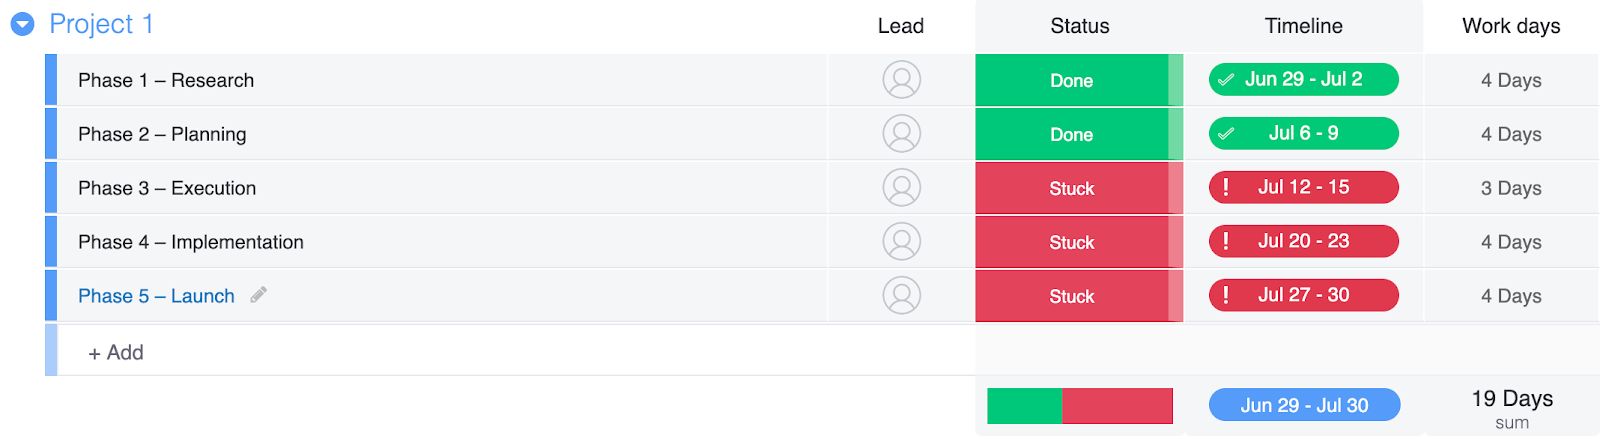Click the Work days column header

[1511, 26]
